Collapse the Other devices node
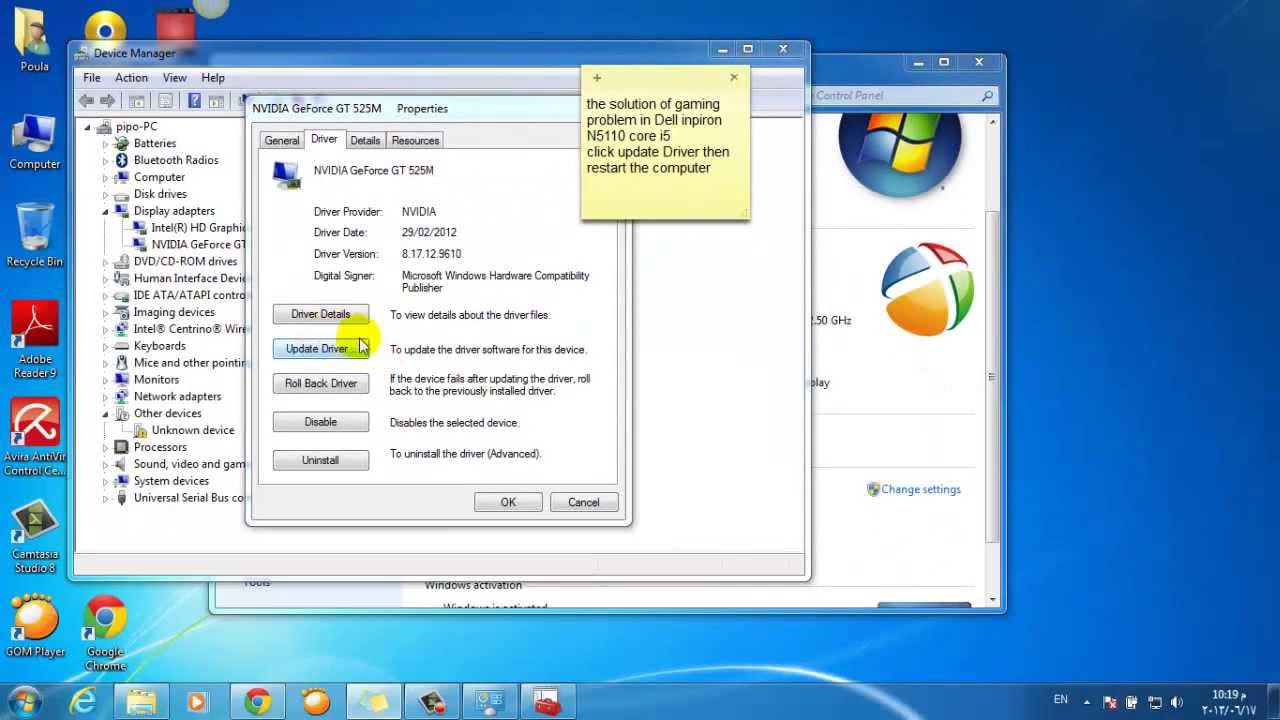 [105, 414]
